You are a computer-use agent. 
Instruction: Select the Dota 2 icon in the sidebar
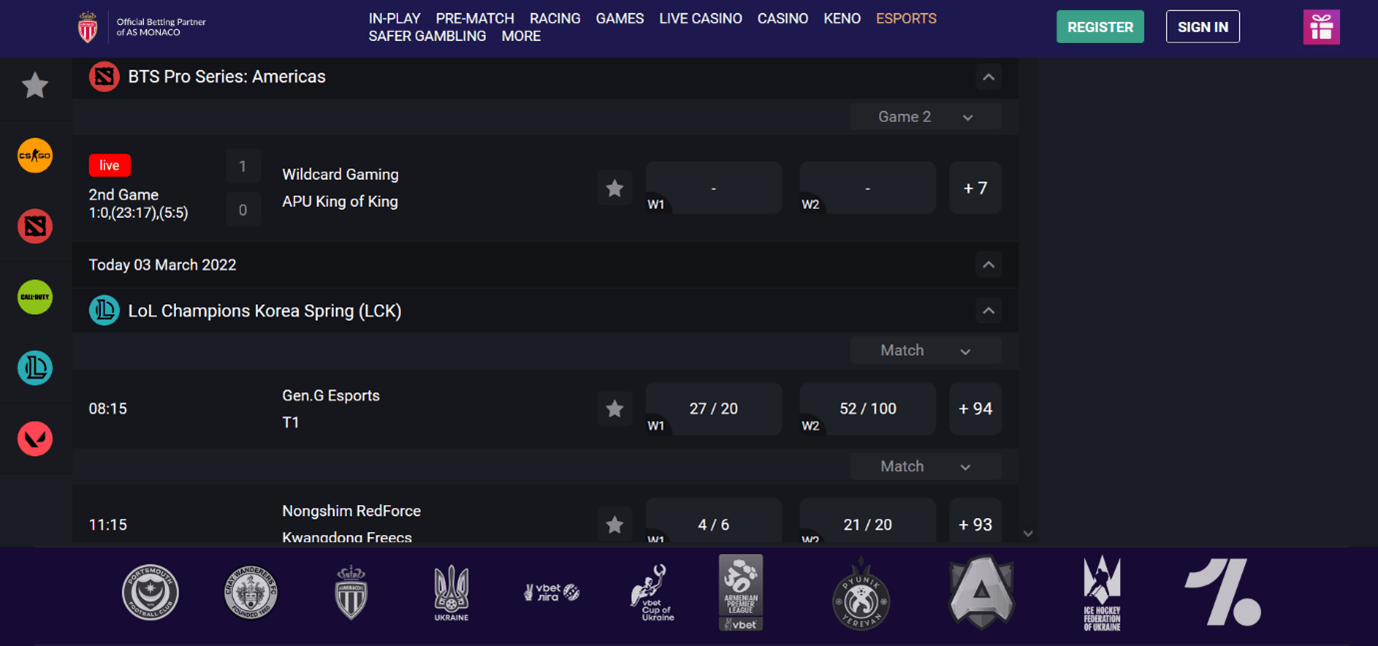point(35,227)
